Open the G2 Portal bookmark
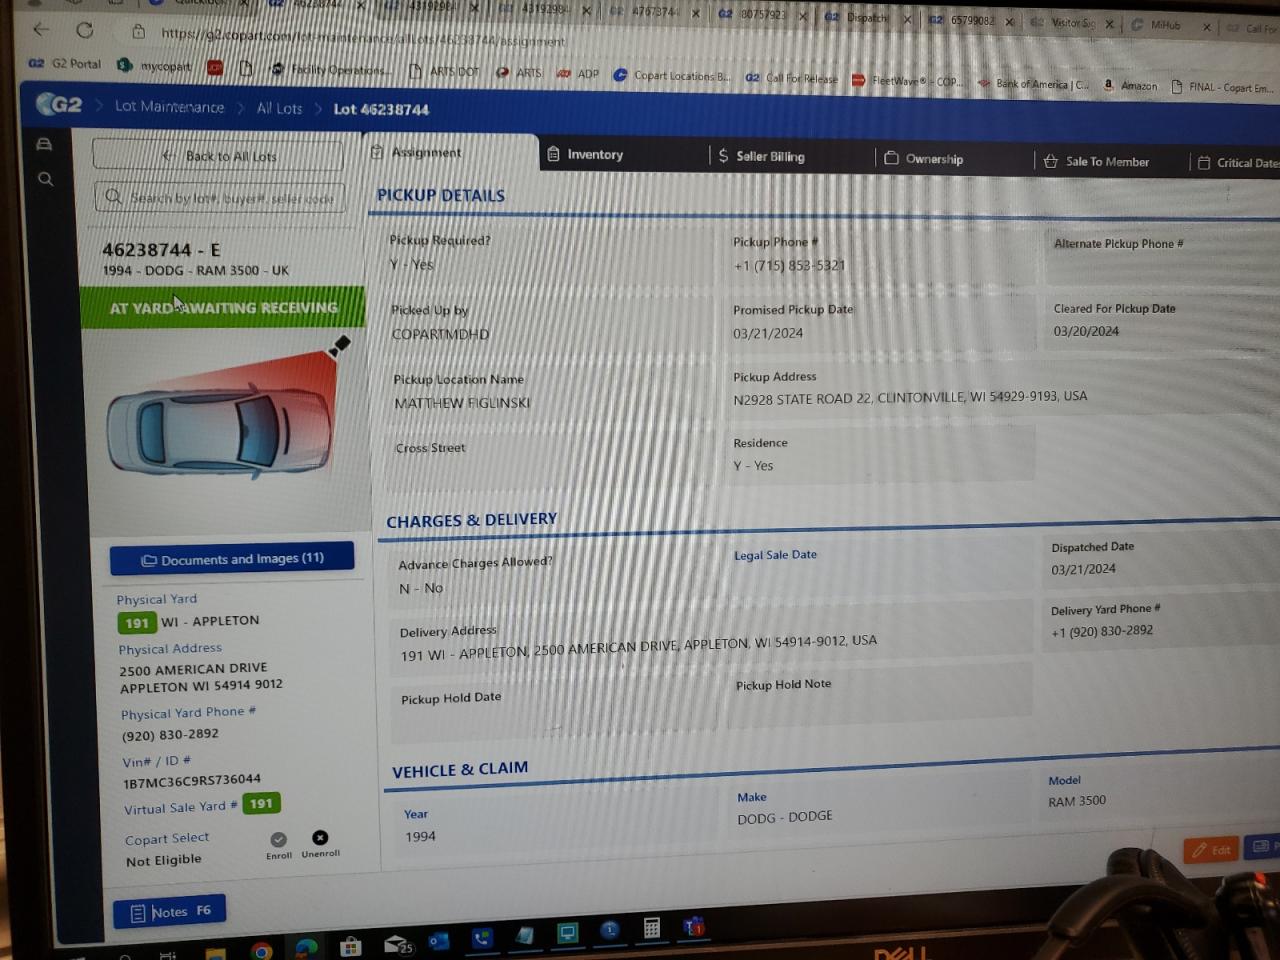The width and height of the screenshot is (1280, 960). tap(65, 63)
